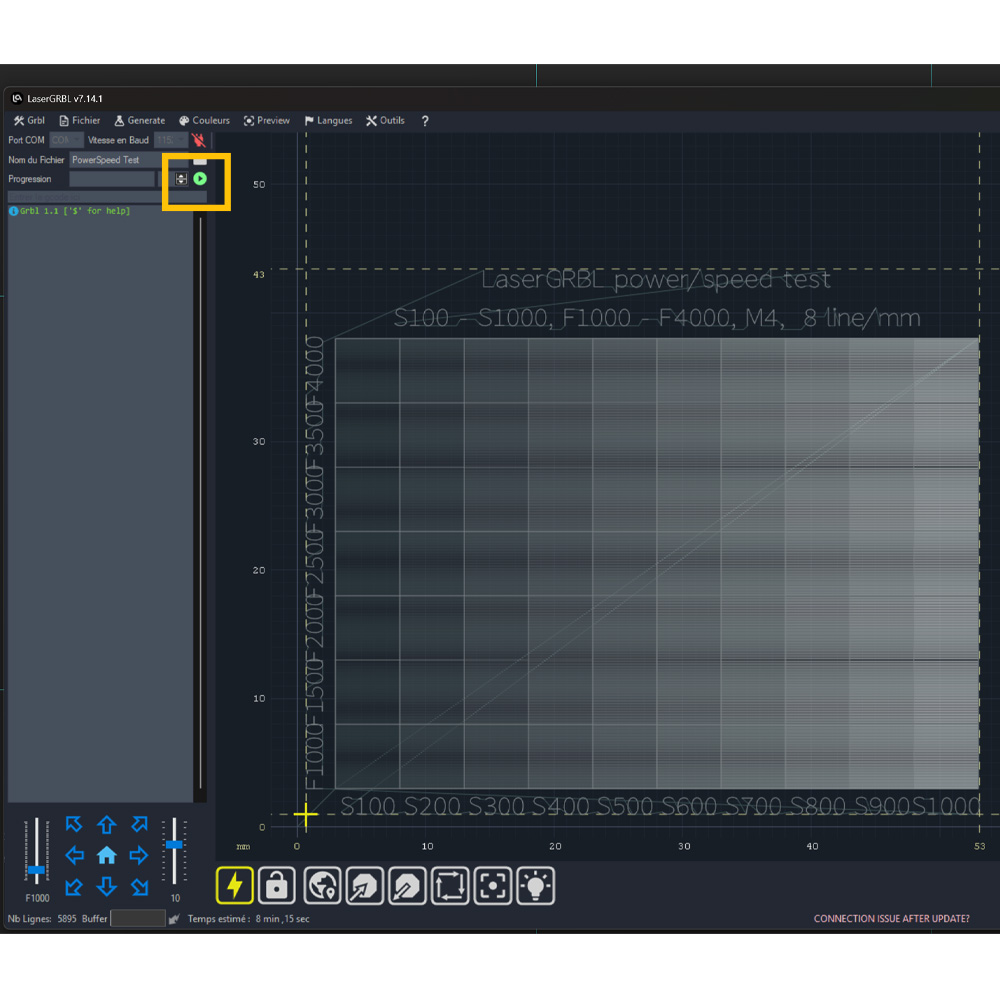Open the Couleurs menu
Screen dimensions: 1000x1000
(x=204, y=121)
